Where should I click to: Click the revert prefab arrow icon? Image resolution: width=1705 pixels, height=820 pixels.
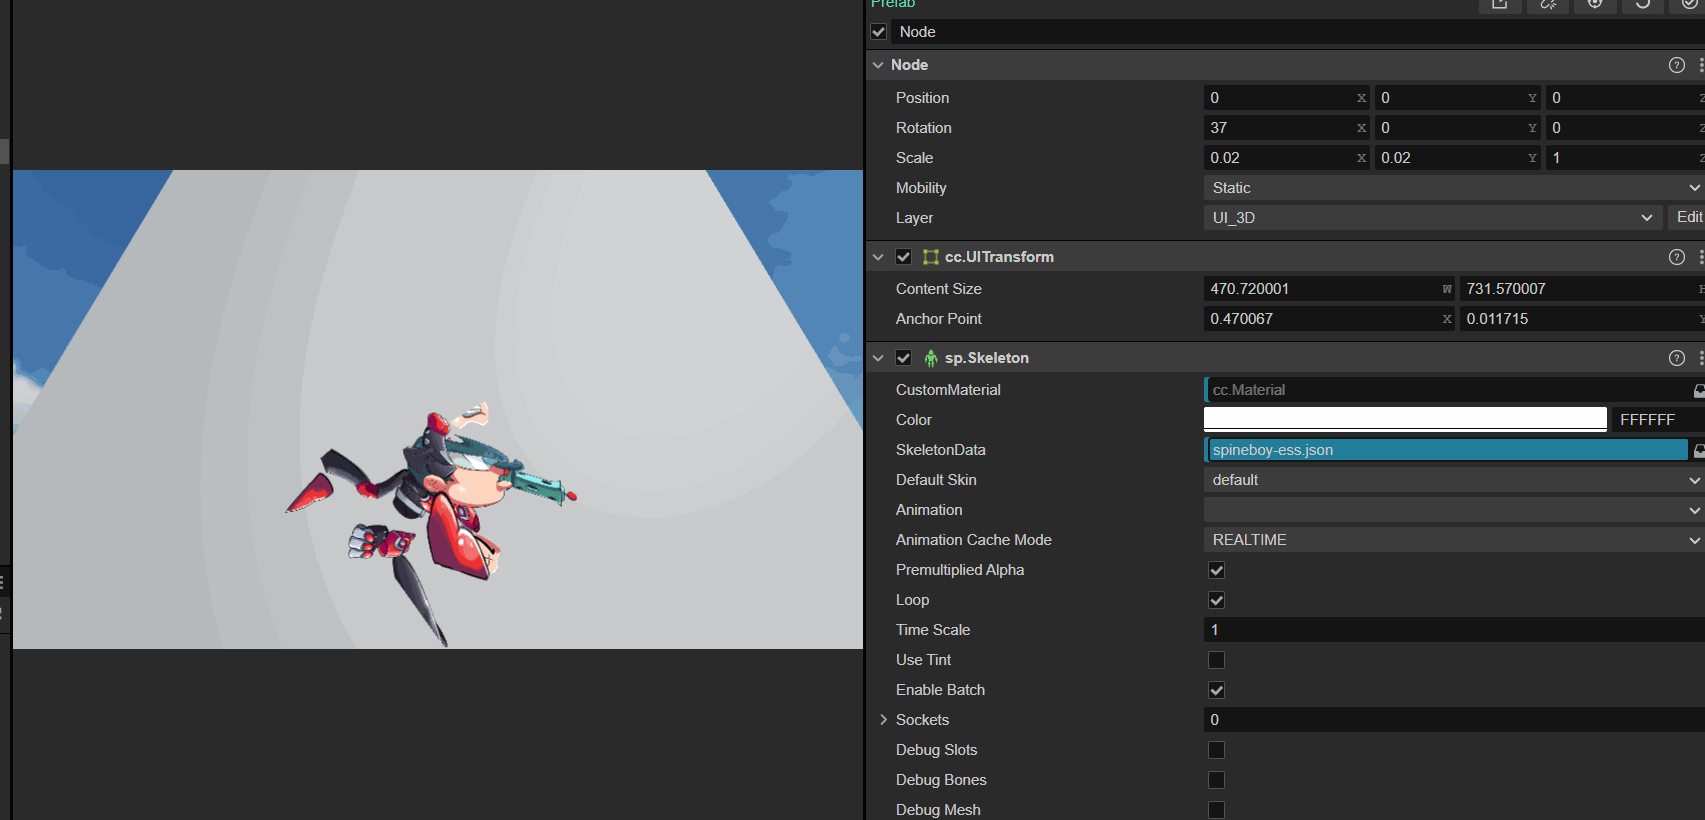click(x=1643, y=5)
